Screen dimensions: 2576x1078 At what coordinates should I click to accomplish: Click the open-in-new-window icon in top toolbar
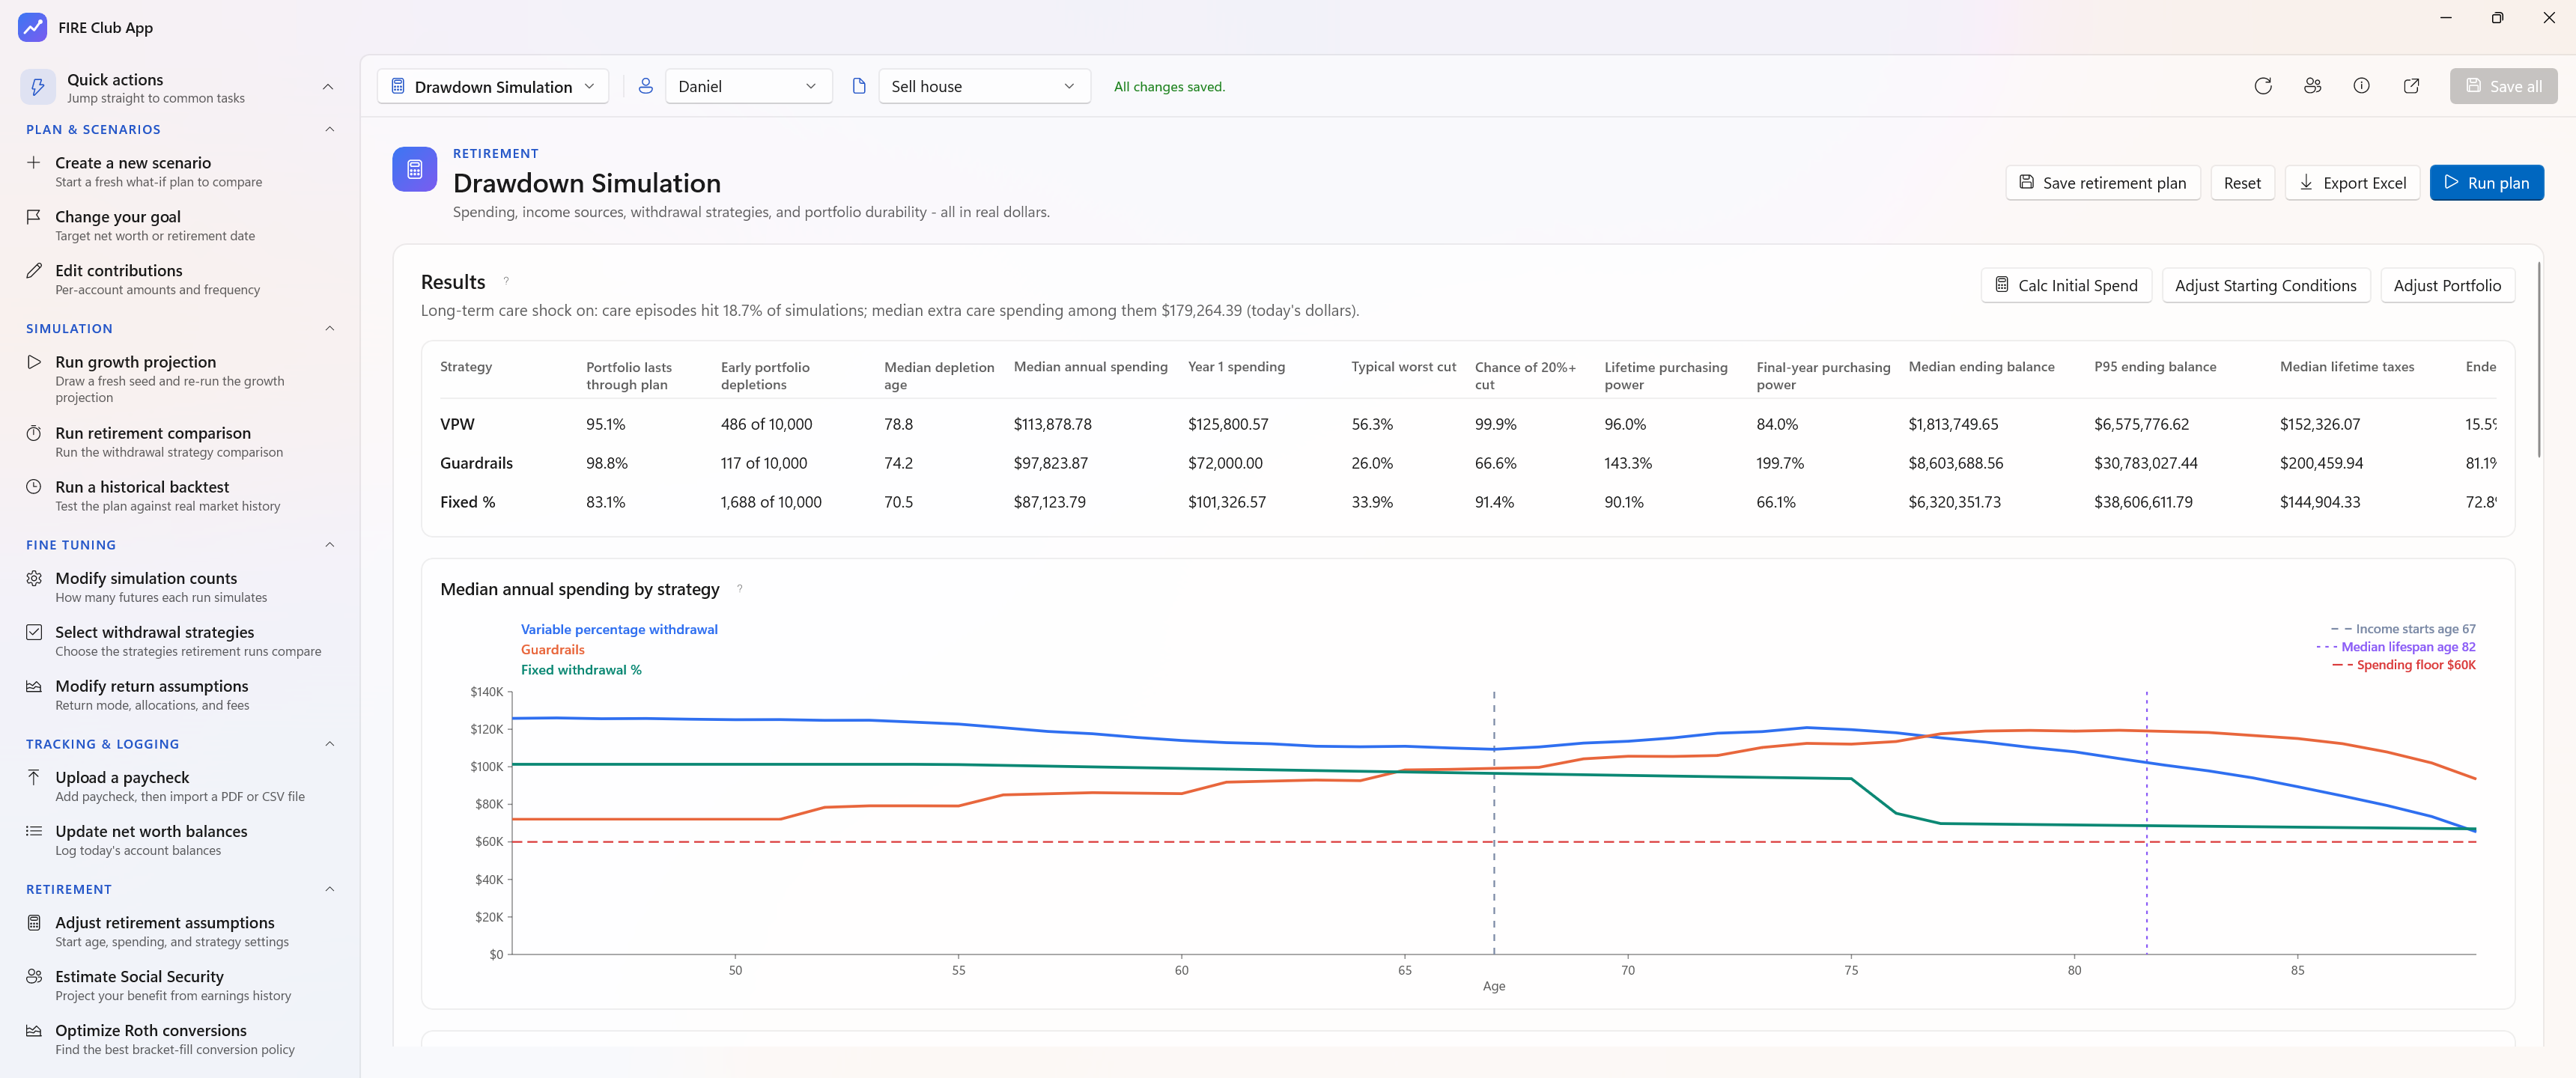pos(2411,86)
